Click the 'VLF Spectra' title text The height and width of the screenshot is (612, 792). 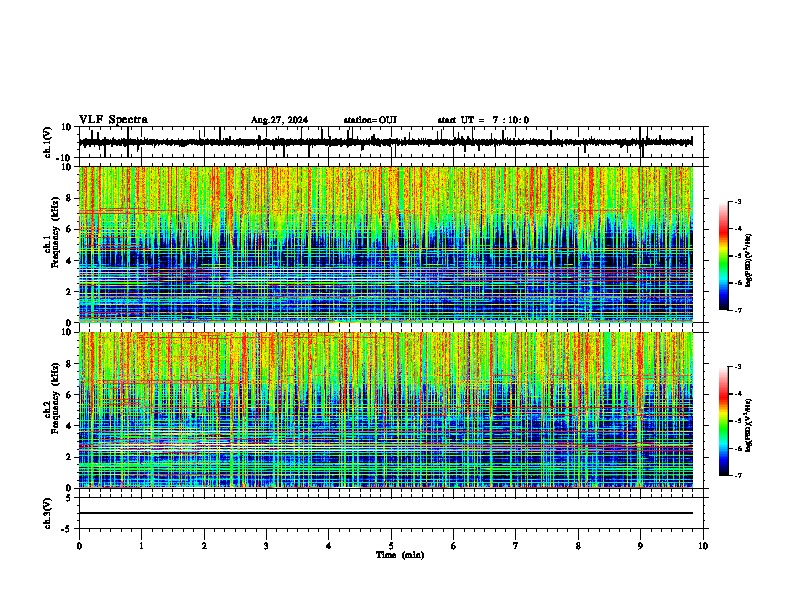[x=113, y=120]
